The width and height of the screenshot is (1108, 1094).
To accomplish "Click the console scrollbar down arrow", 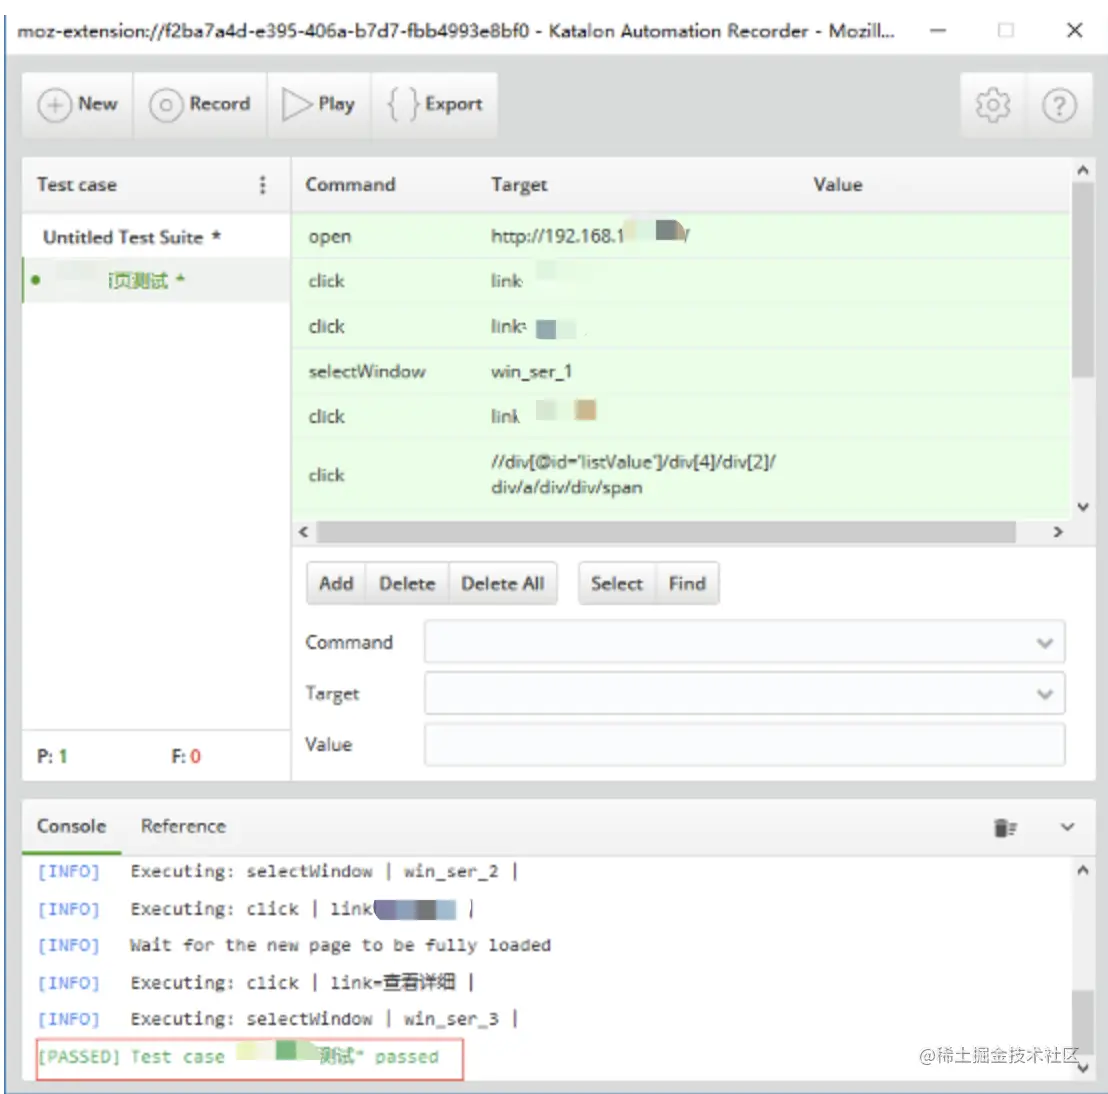I will [x=1083, y=1068].
